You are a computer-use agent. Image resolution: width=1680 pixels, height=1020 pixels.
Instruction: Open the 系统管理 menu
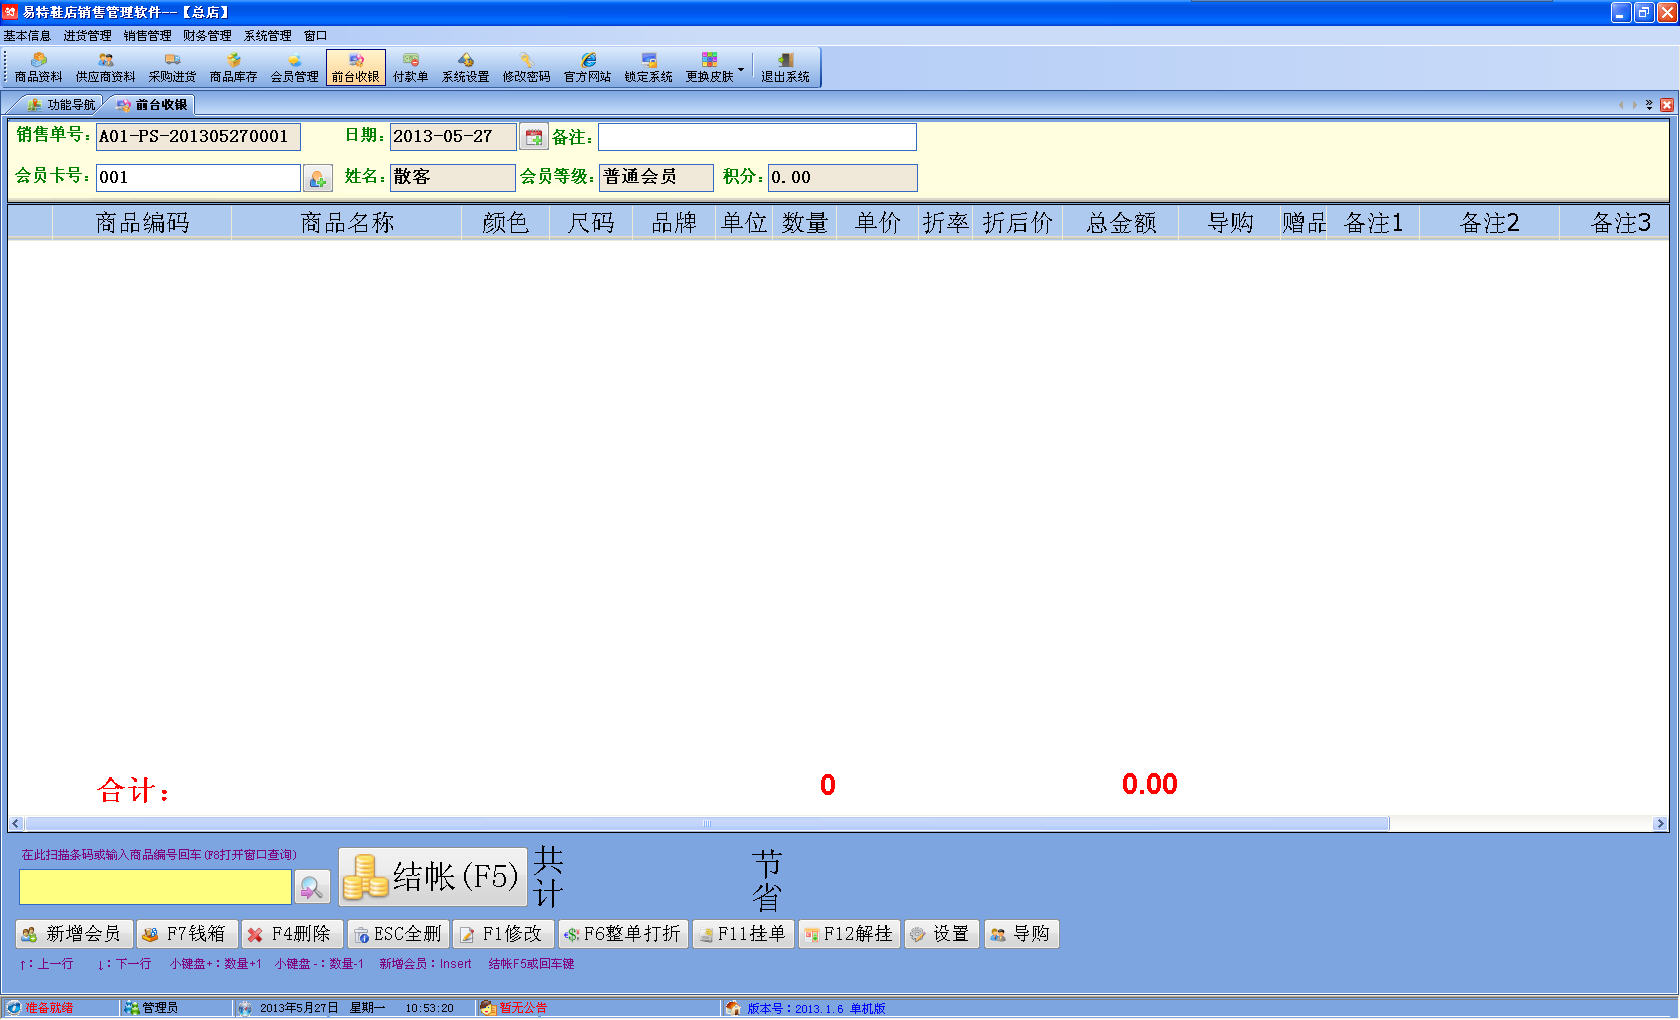point(268,36)
